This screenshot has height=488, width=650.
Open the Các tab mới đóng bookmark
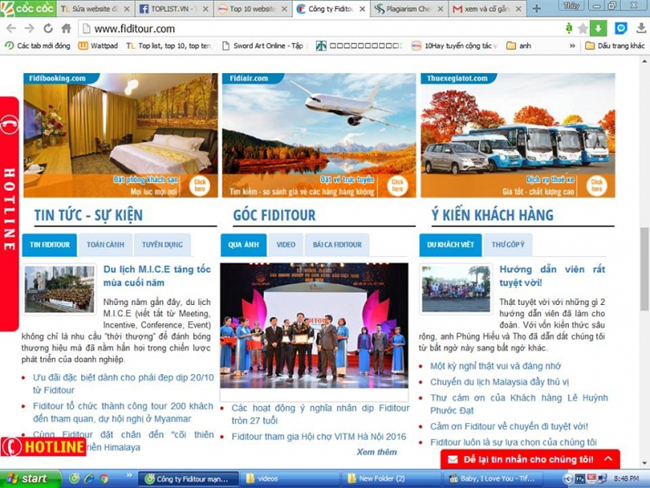pyautogui.click(x=37, y=46)
